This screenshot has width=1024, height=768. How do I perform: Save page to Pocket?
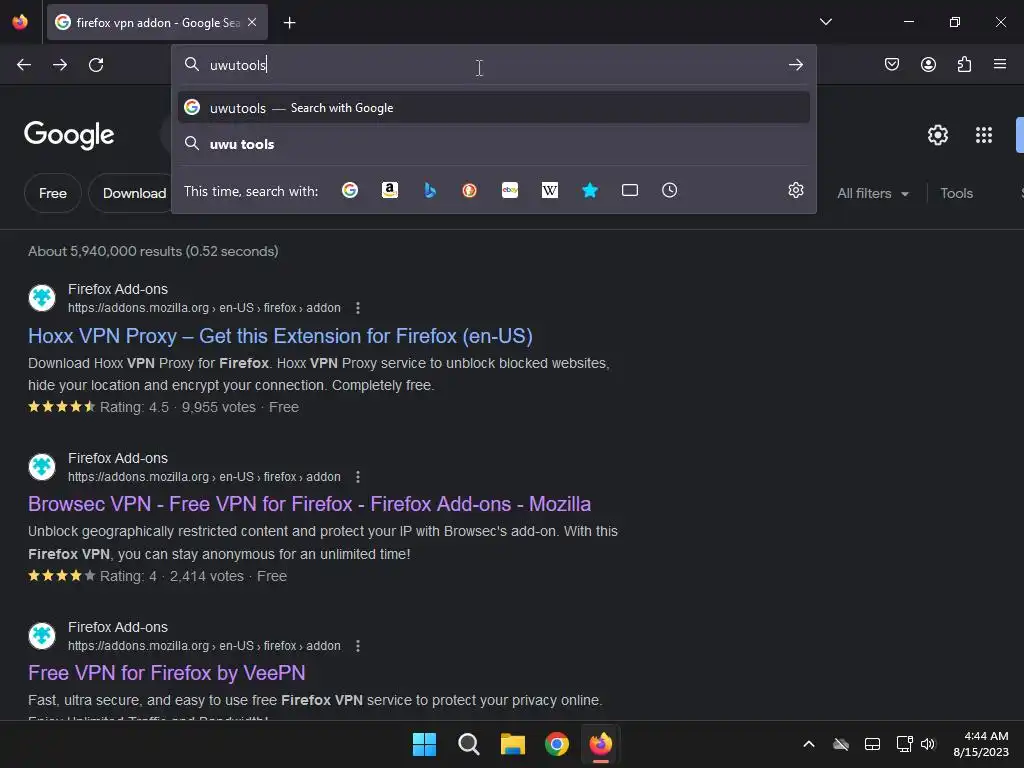(x=891, y=64)
